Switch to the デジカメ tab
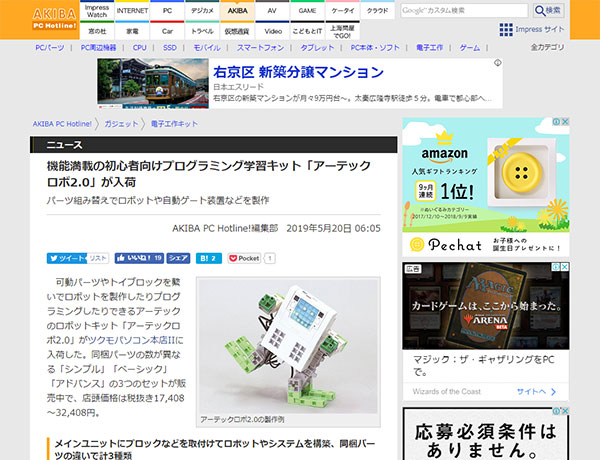This screenshot has height=460, width=600. (x=202, y=11)
